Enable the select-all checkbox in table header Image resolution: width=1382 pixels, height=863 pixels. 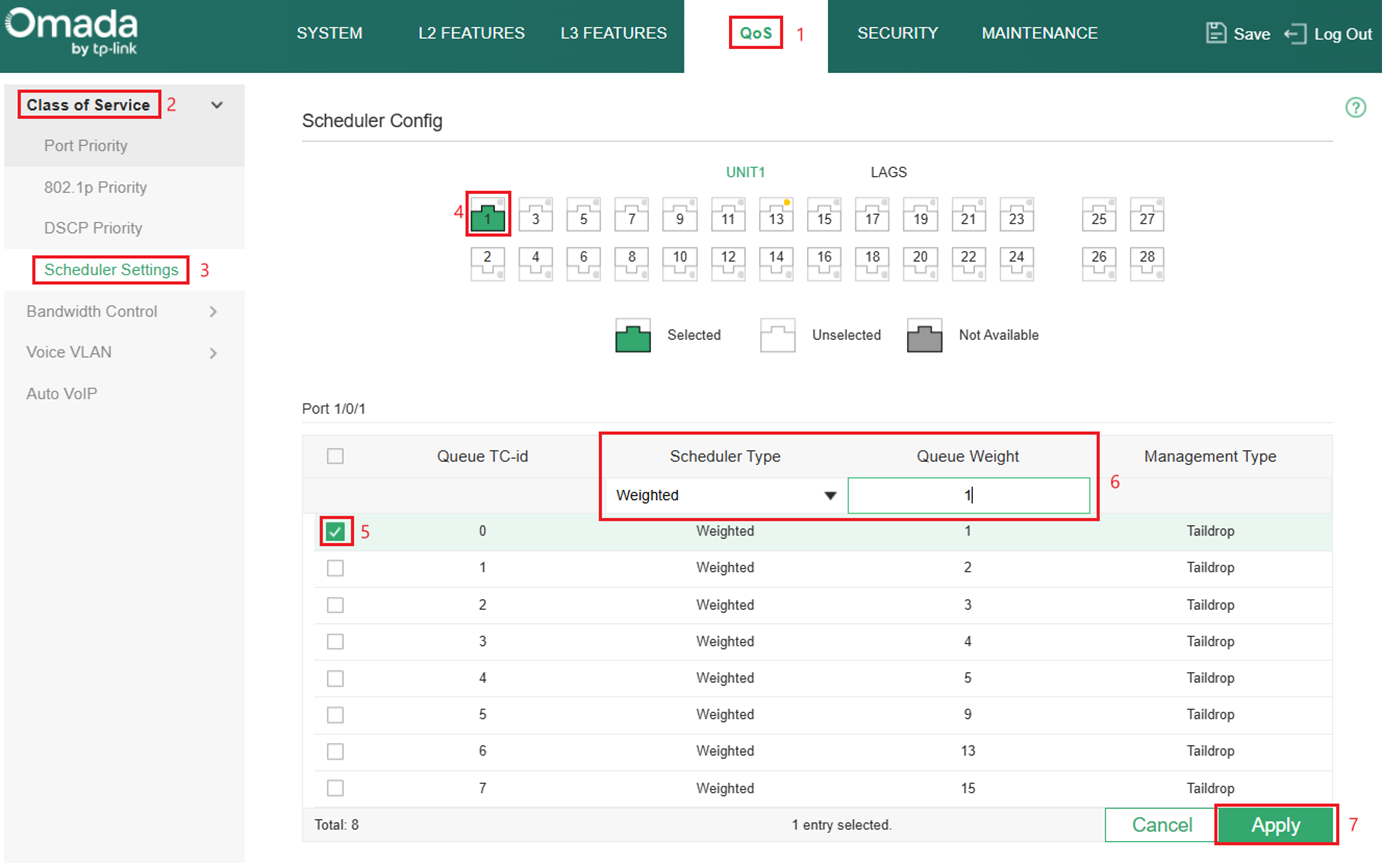335,455
